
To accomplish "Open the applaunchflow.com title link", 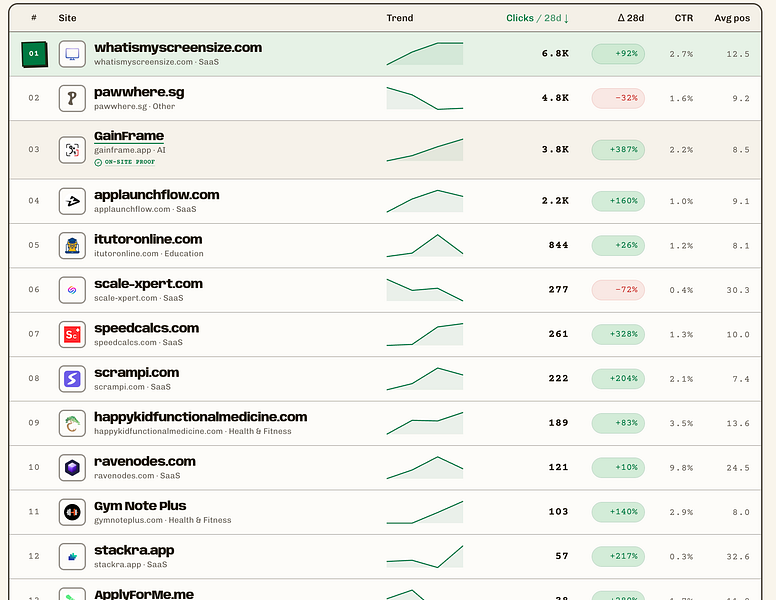I will pos(156,195).
